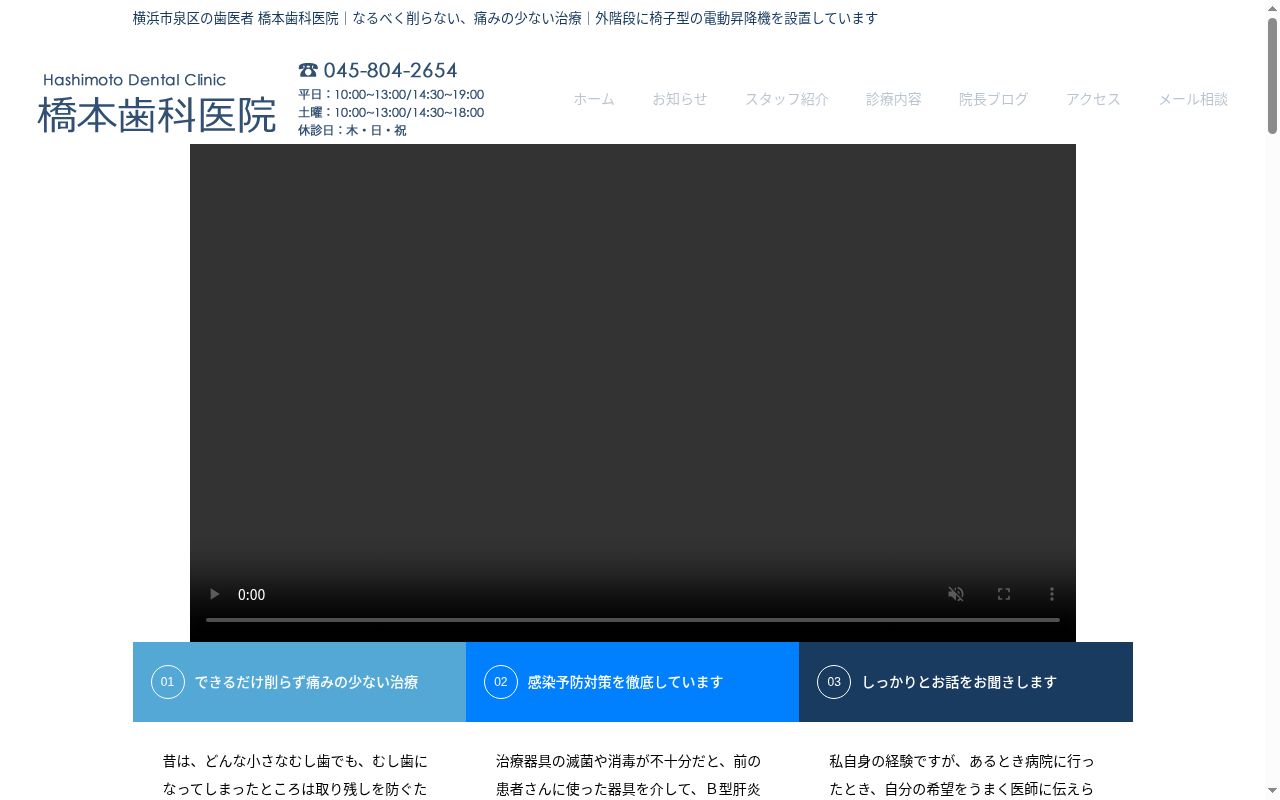Open メール相談 in the navigation
Image resolution: width=1280 pixels, height=800 pixels.
[x=1193, y=99]
